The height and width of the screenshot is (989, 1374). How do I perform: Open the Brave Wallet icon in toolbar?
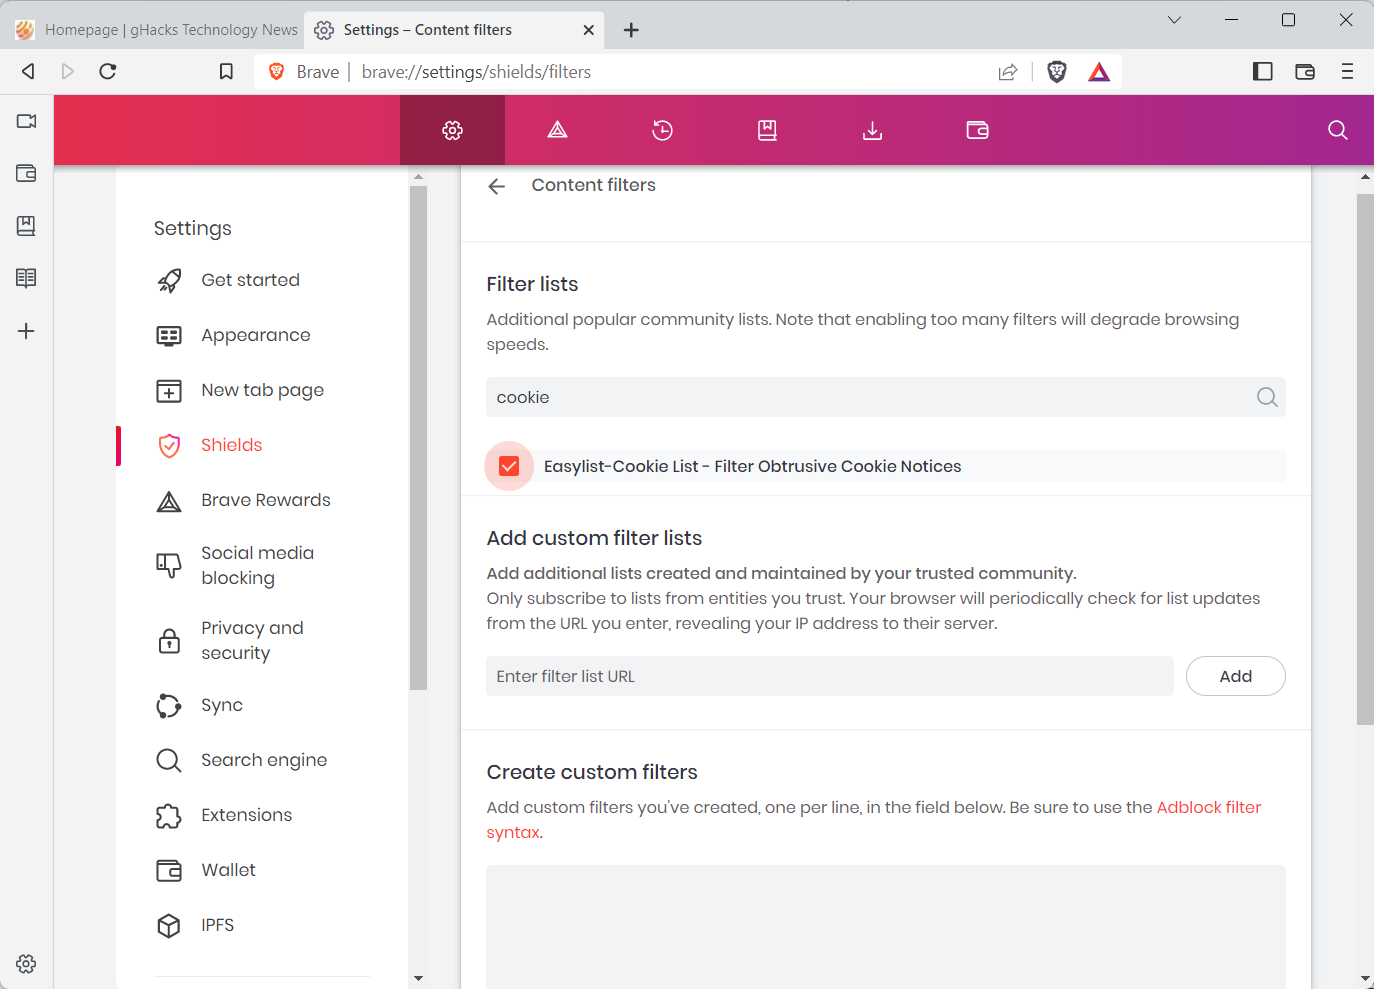click(x=1305, y=71)
